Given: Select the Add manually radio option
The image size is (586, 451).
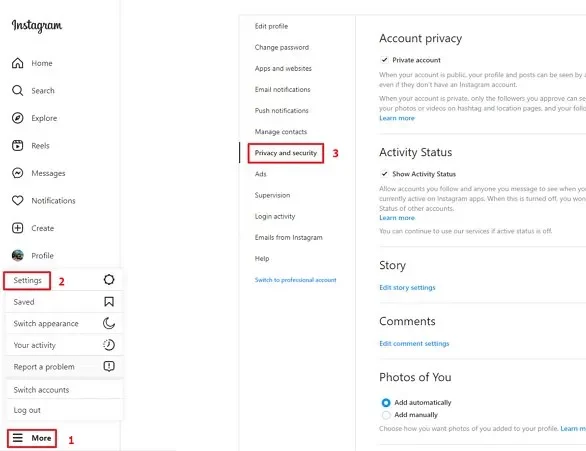Looking at the screenshot, I should 386,415.
